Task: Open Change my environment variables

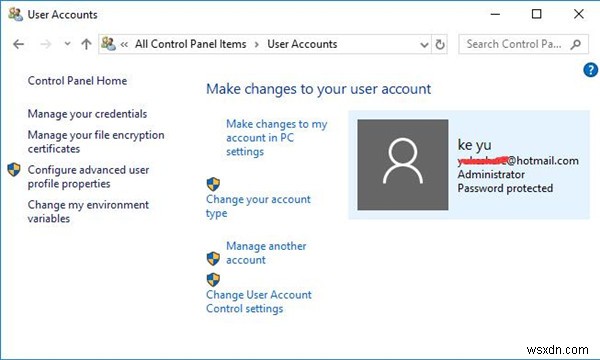Action: tap(88, 212)
